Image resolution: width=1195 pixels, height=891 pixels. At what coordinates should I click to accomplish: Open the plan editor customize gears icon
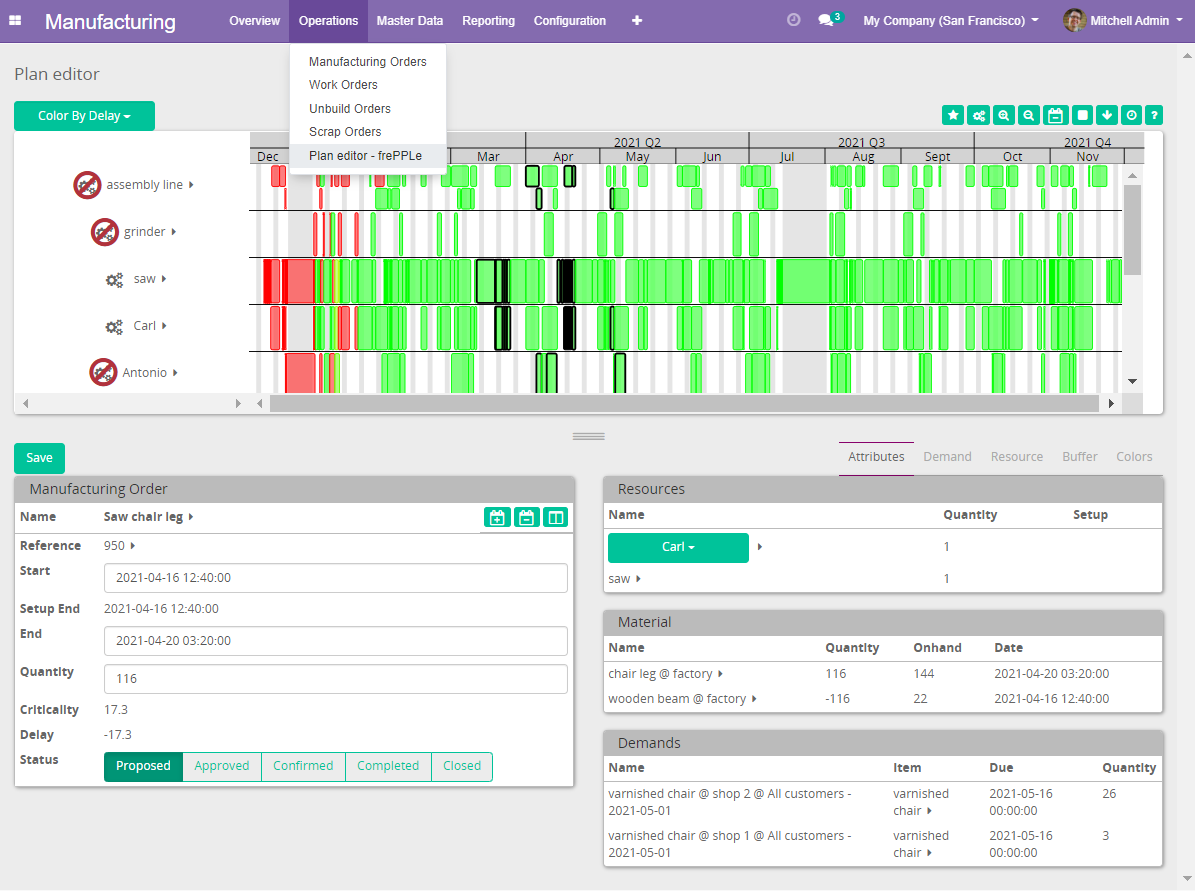tap(978, 115)
